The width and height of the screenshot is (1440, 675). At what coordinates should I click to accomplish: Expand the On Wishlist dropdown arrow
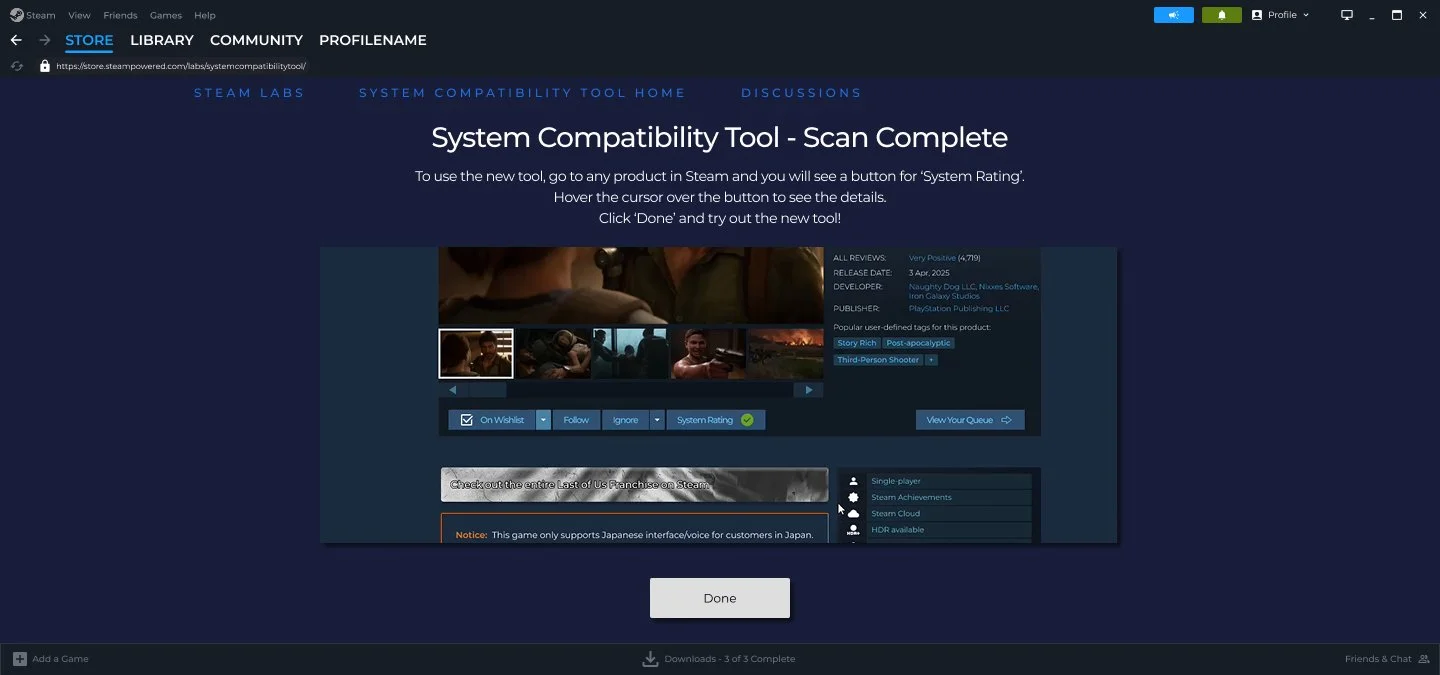click(543, 420)
